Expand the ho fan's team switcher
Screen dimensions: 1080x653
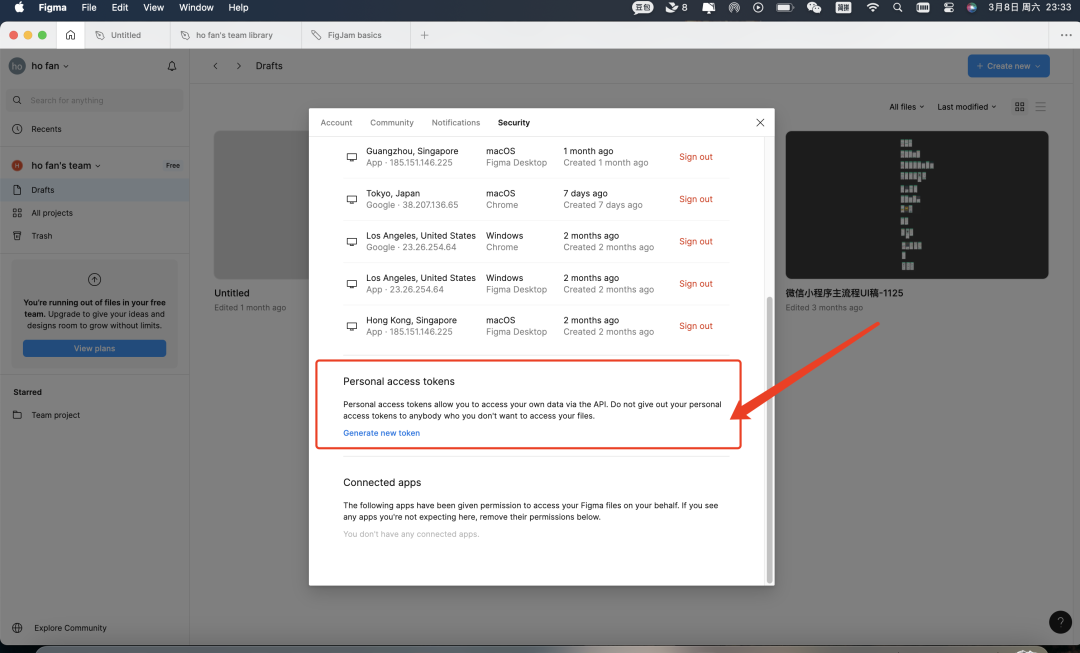pos(66,166)
